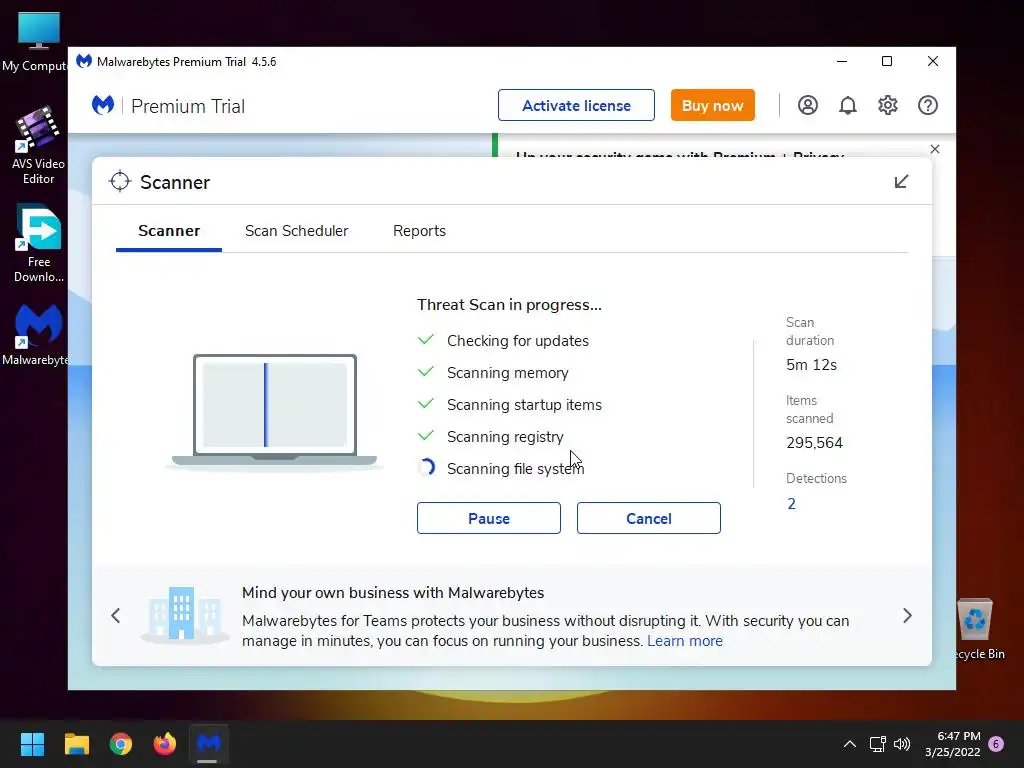Click the Scanning startup items entry
Image resolution: width=1024 pixels, height=768 pixels.
point(524,404)
